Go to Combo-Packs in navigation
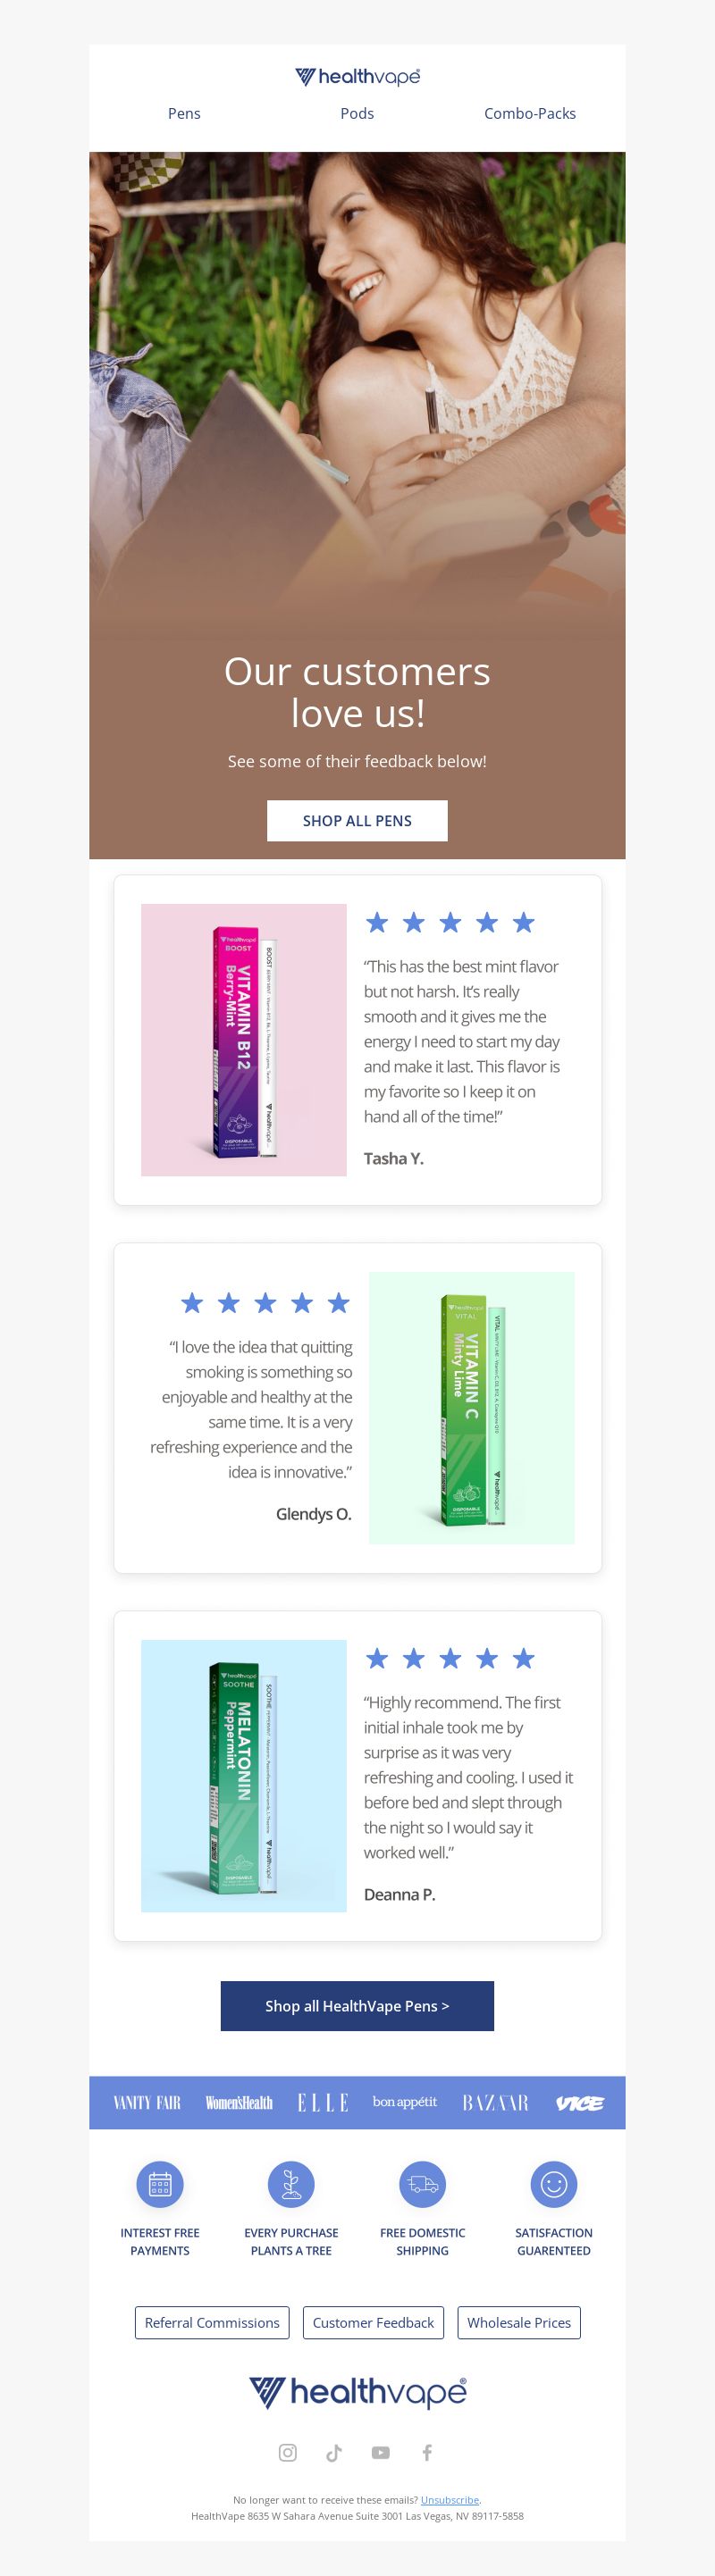The width and height of the screenshot is (715, 2576). 530,114
